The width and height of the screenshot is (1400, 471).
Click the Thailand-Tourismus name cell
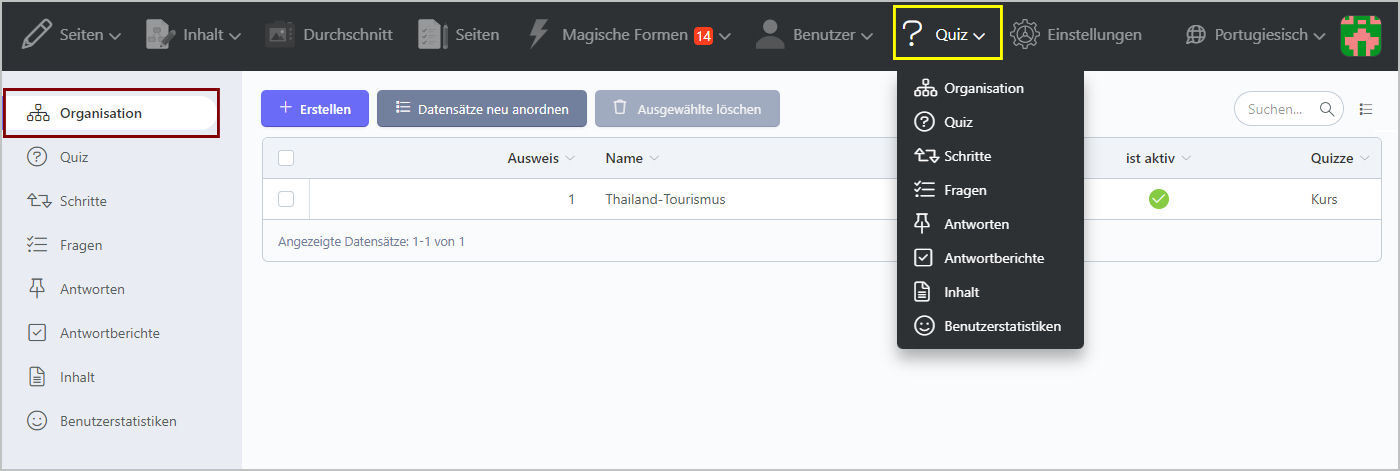[x=665, y=199]
